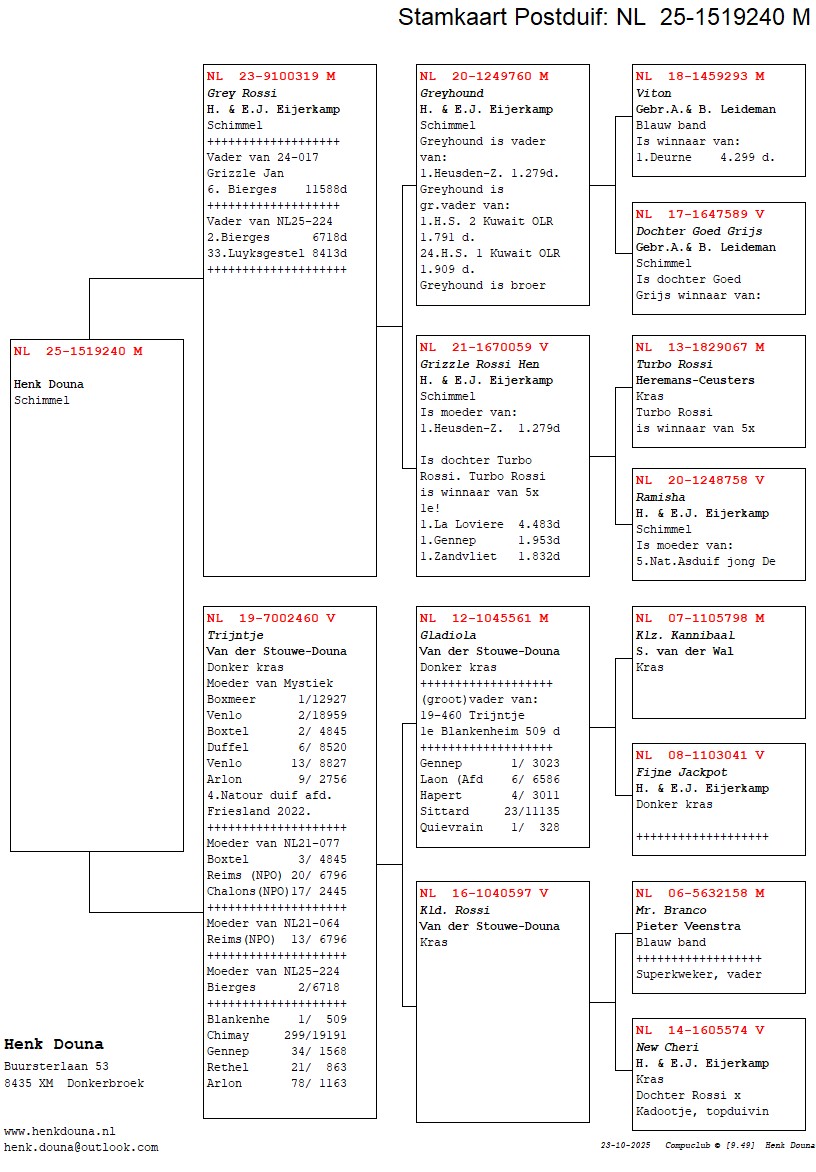Screen dimensions: 816x1172
Task: Click the Dochter Goed Grijs entry
Action: pyautogui.click(x=699, y=231)
